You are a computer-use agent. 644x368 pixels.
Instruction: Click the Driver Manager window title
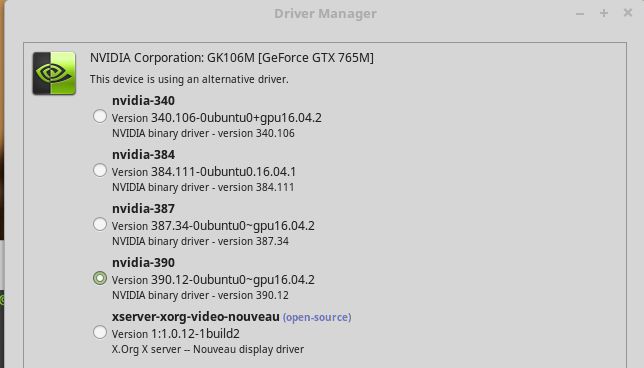325,14
